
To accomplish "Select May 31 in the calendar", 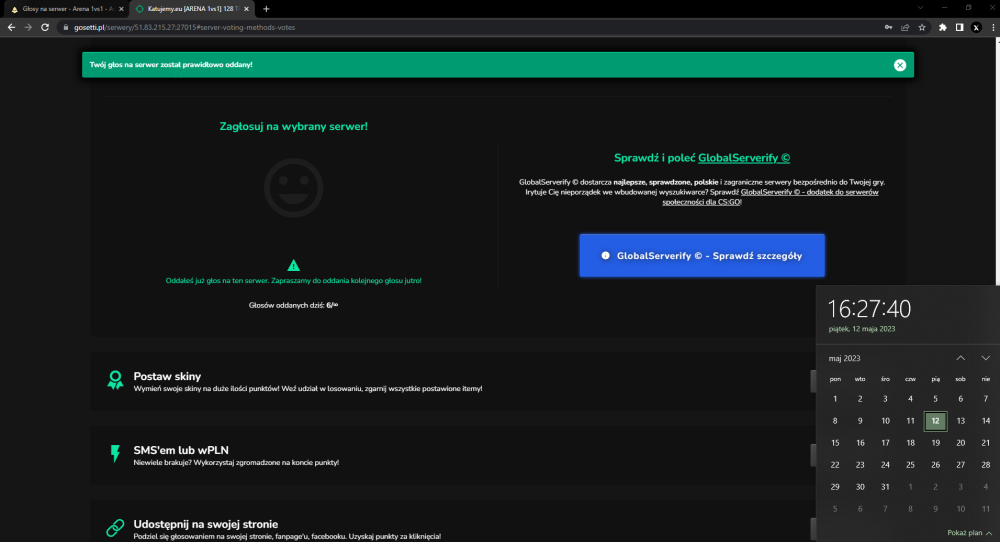I will [x=885, y=487].
